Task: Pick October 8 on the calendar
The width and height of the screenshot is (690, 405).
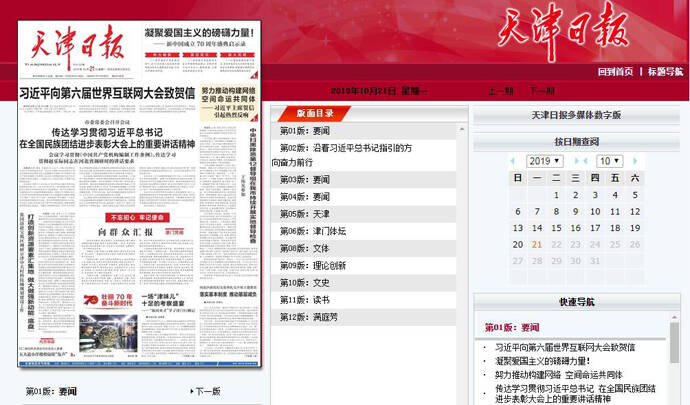Action: [x=556, y=212]
